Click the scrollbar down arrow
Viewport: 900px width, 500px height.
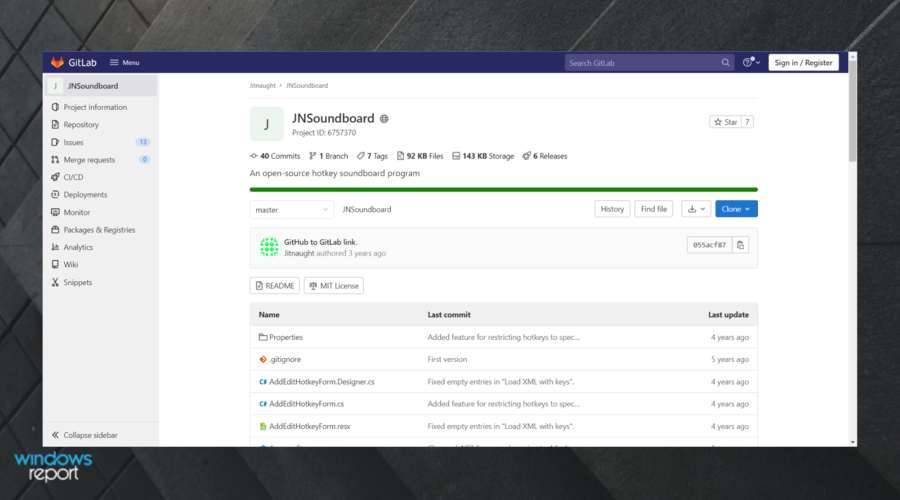[853, 443]
